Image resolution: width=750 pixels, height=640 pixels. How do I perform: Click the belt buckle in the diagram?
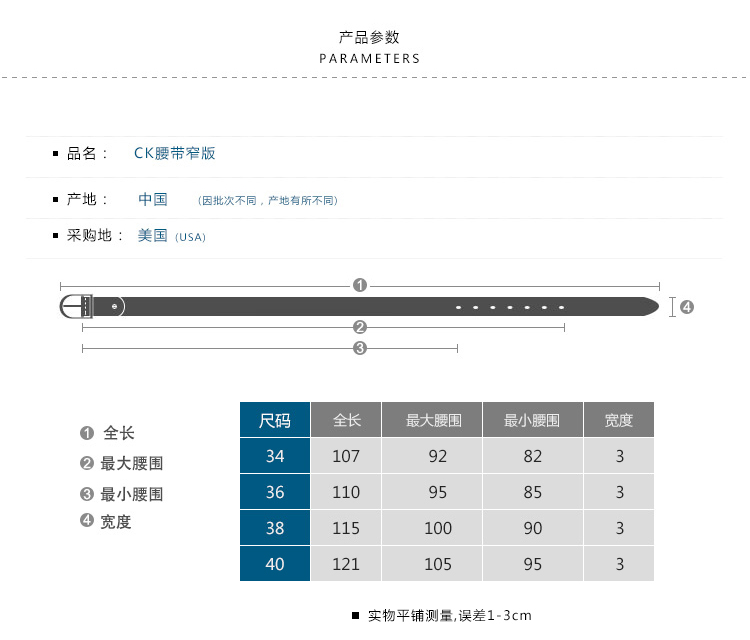click(77, 306)
